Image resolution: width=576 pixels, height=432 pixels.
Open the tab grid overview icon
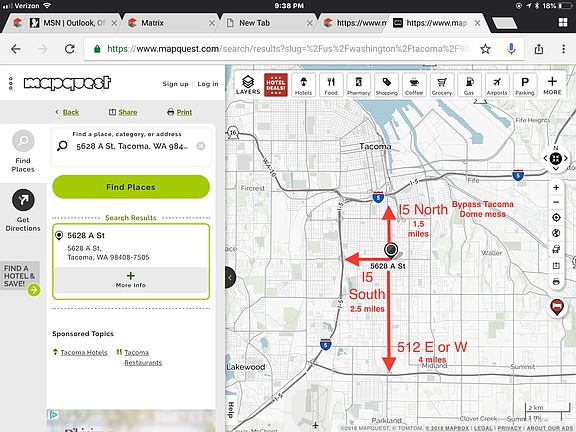(563, 23)
